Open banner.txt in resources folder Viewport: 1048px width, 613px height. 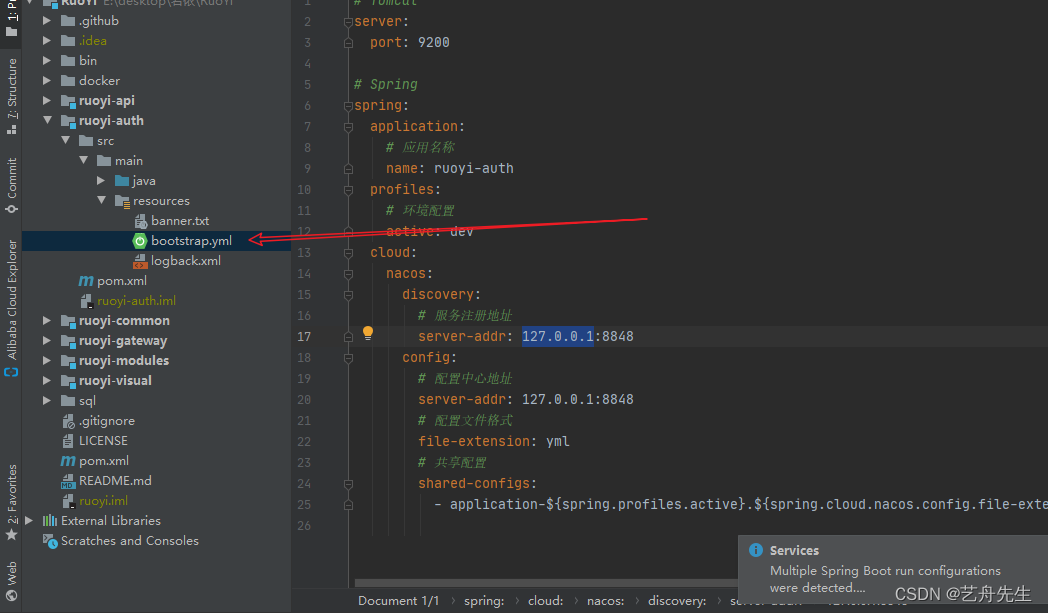pos(179,221)
